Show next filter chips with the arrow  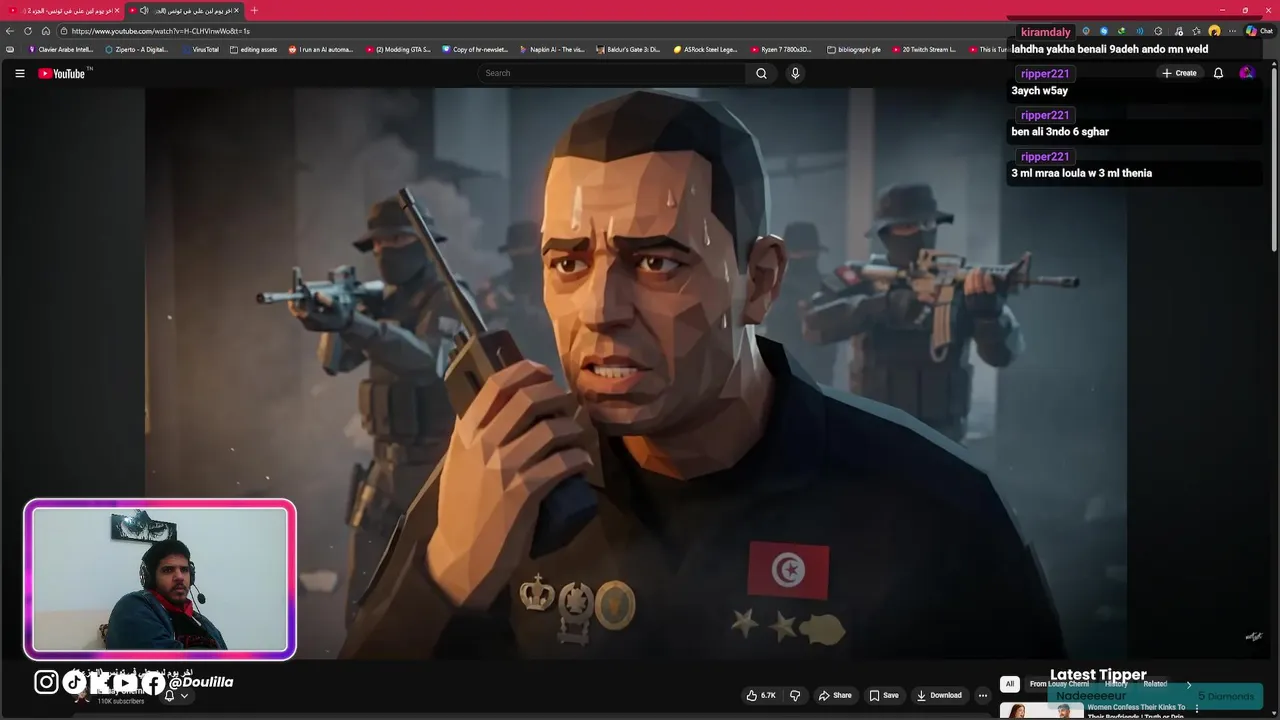[1189, 684]
